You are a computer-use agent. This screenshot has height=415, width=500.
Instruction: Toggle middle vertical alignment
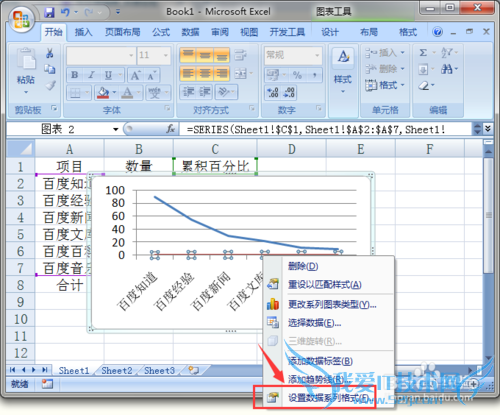tap(205, 55)
